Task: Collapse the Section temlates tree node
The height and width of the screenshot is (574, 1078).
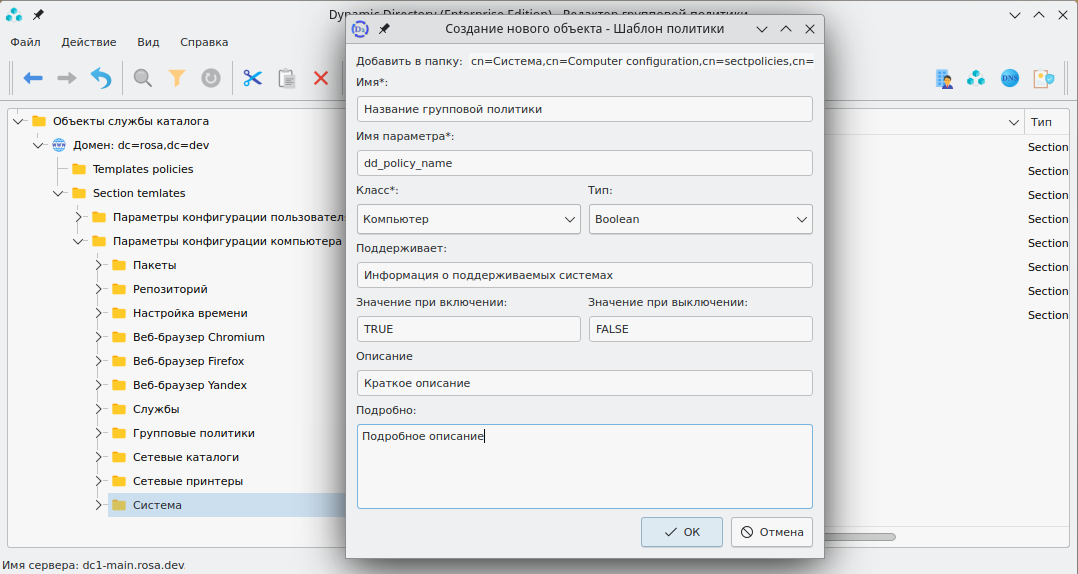Action: pos(59,193)
